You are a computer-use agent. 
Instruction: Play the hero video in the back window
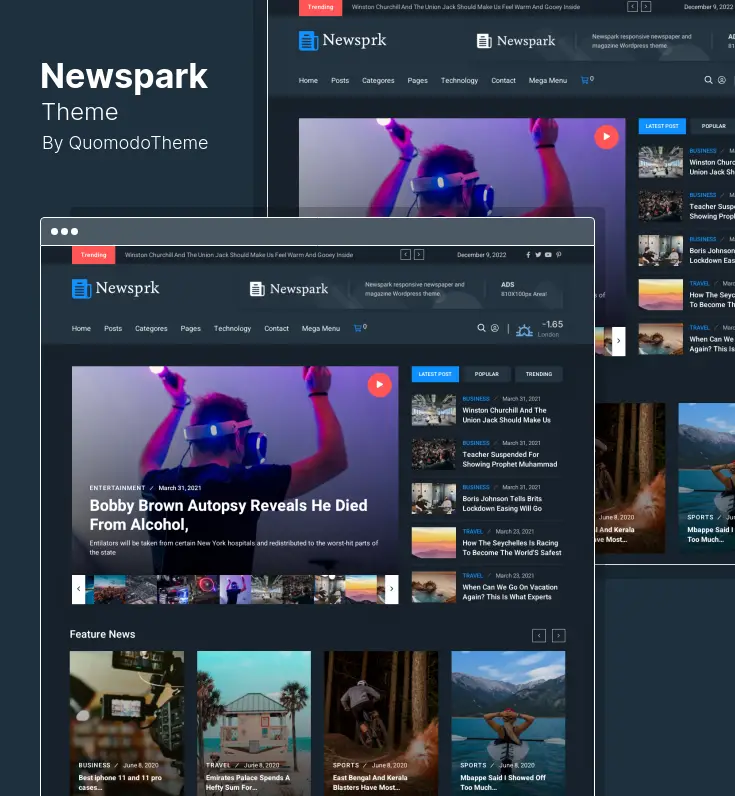tap(606, 137)
